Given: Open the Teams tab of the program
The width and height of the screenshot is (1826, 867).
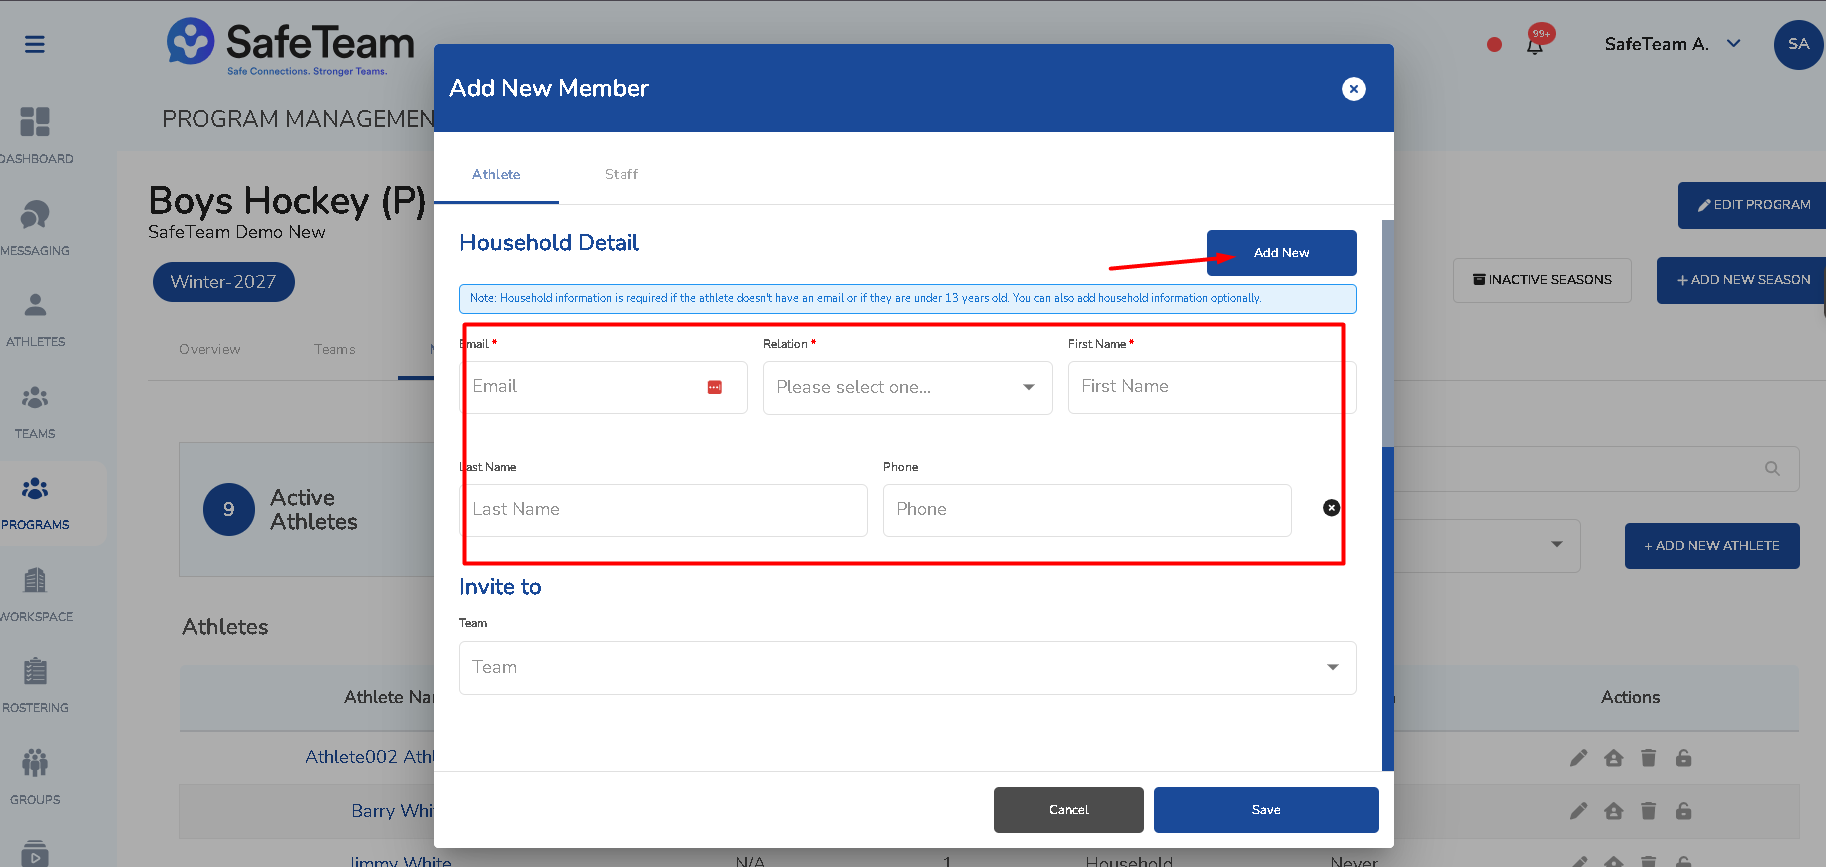Looking at the screenshot, I should coord(334,349).
